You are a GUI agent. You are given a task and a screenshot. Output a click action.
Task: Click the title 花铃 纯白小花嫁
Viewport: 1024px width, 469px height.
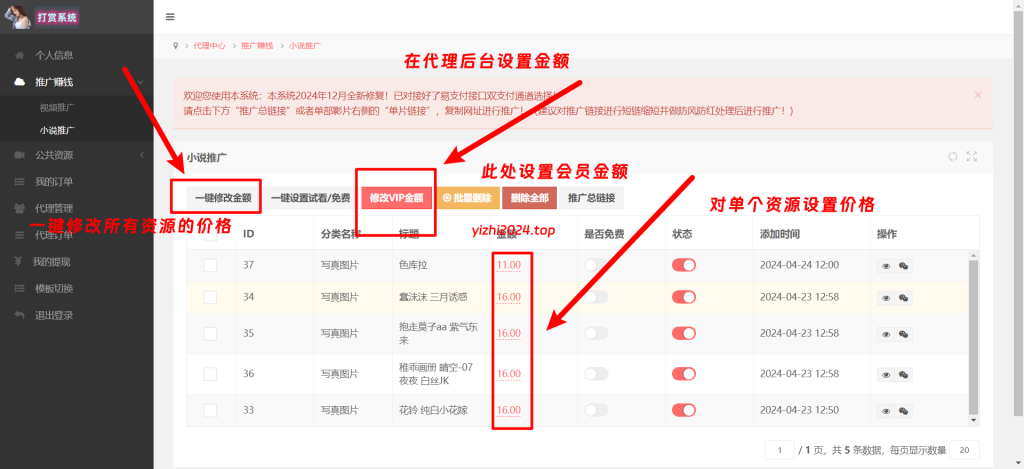(x=433, y=411)
